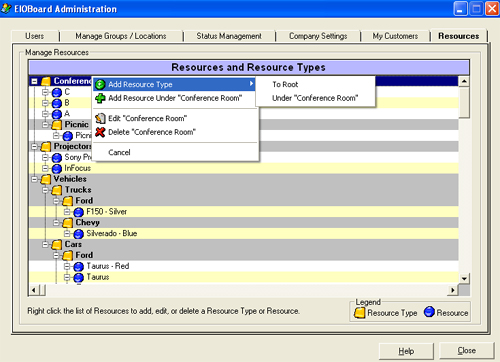Collapse the Projectors tree node
This screenshot has width=500, height=362.
34,146
